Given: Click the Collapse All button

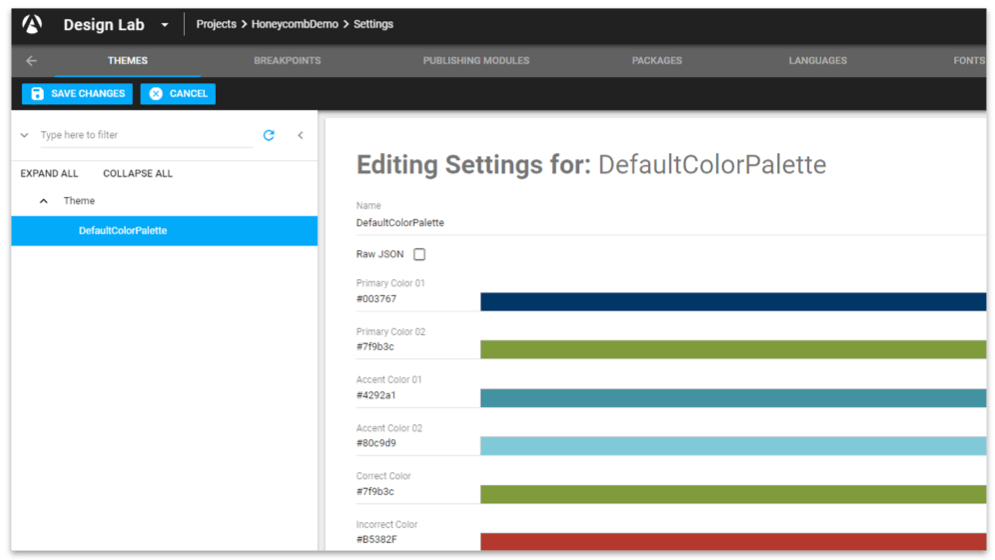Looking at the screenshot, I should click(x=138, y=173).
